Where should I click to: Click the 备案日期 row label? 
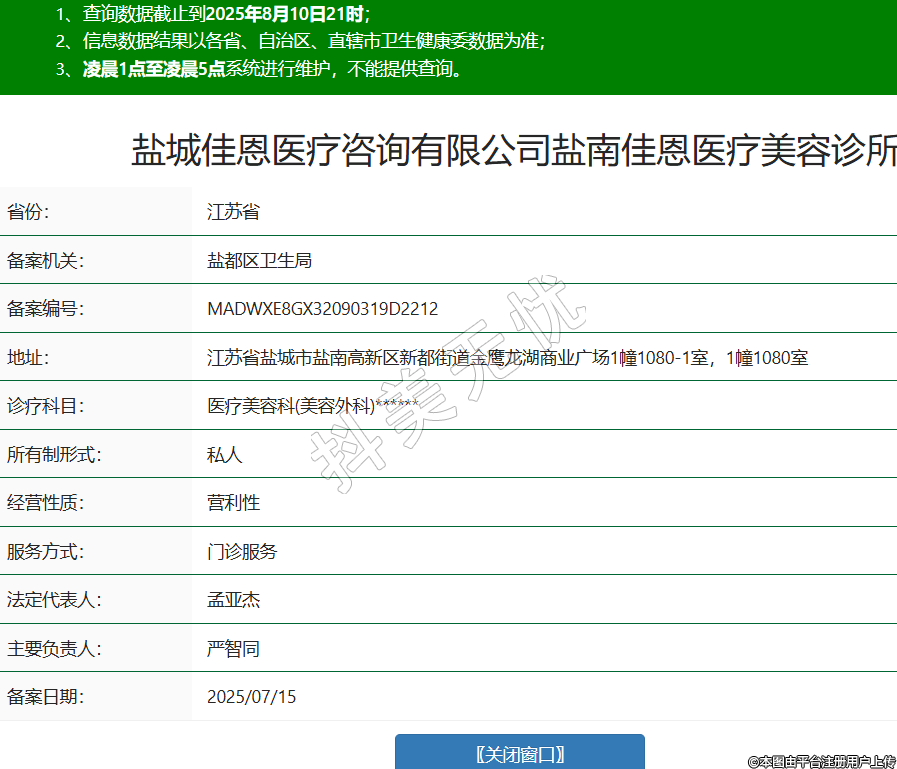pyautogui.click(x=46, y=697)
